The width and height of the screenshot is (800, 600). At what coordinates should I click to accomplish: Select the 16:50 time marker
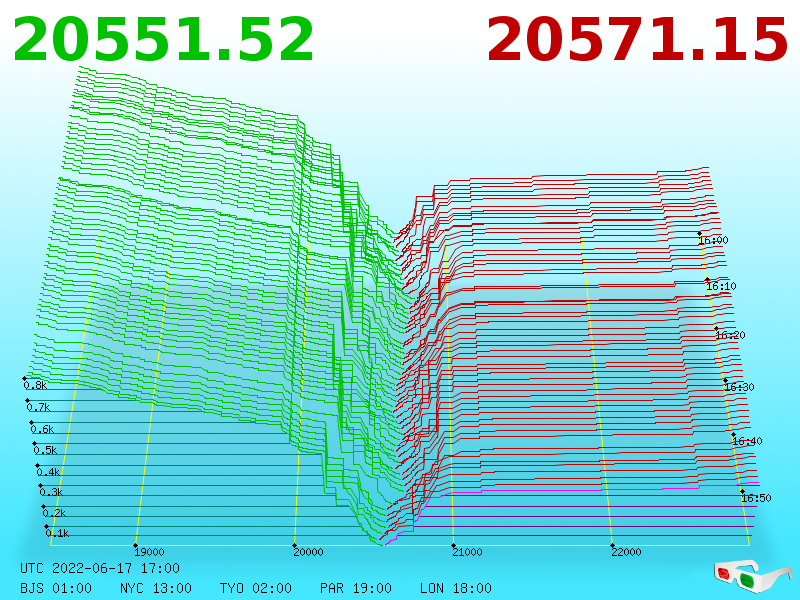pos(756,498)
